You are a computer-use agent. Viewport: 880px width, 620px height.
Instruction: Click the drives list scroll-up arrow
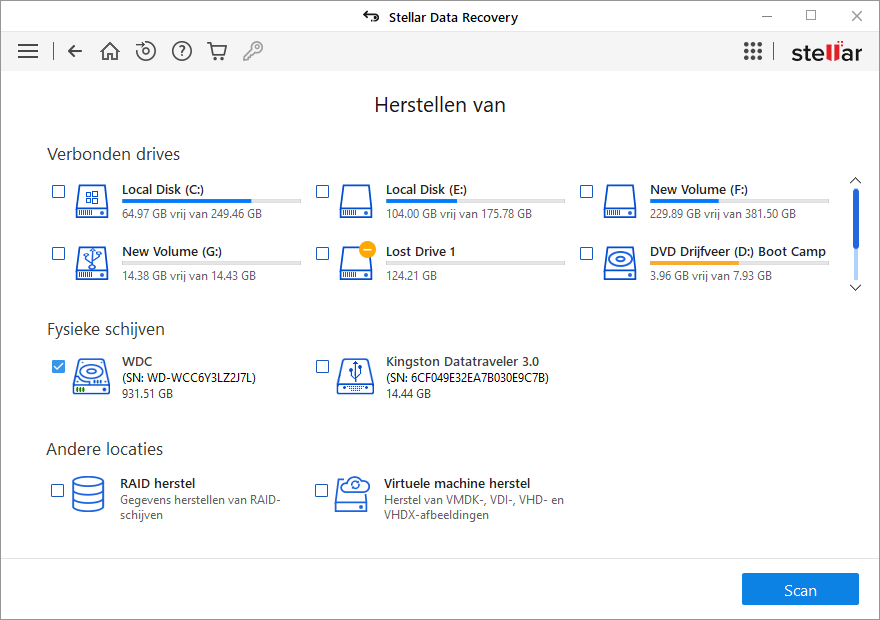click(855, 180)
